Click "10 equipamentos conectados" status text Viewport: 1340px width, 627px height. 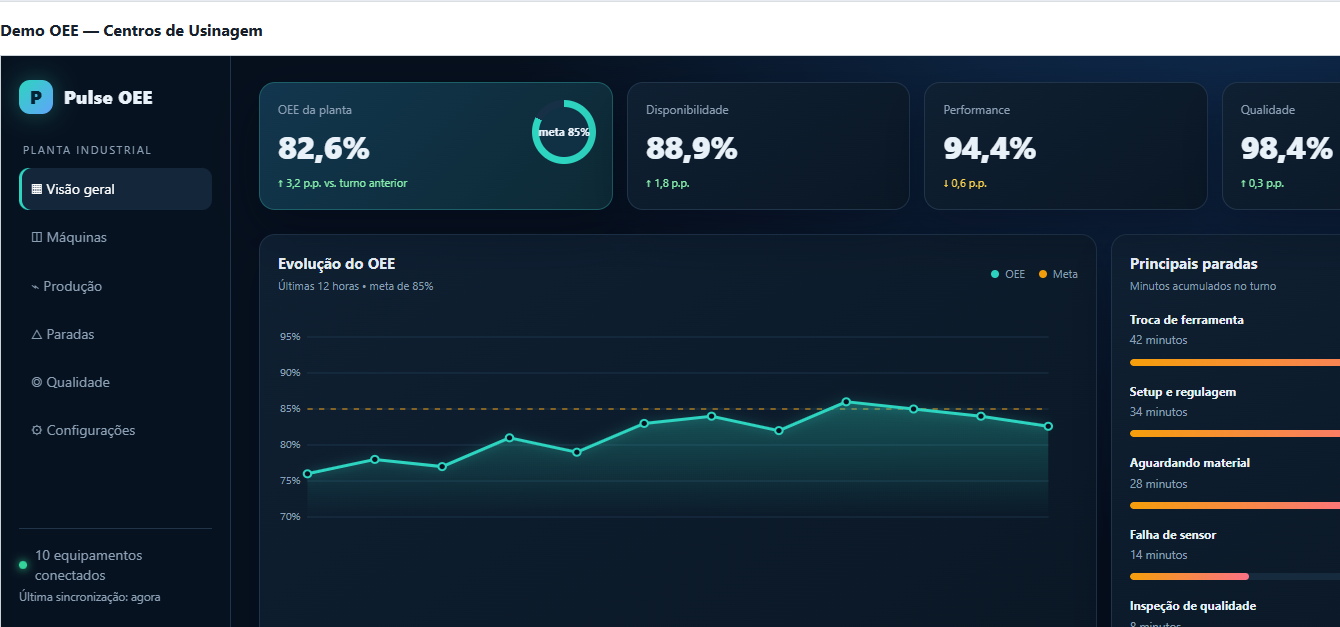[89, 565]
